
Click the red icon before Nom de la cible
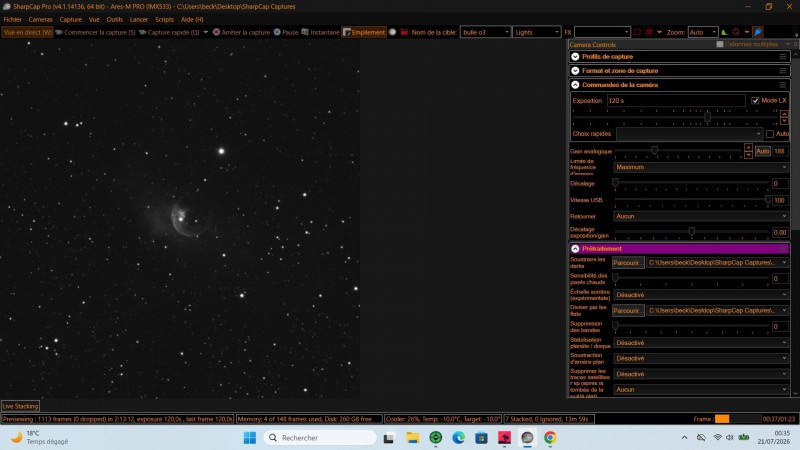coord(404,32)
